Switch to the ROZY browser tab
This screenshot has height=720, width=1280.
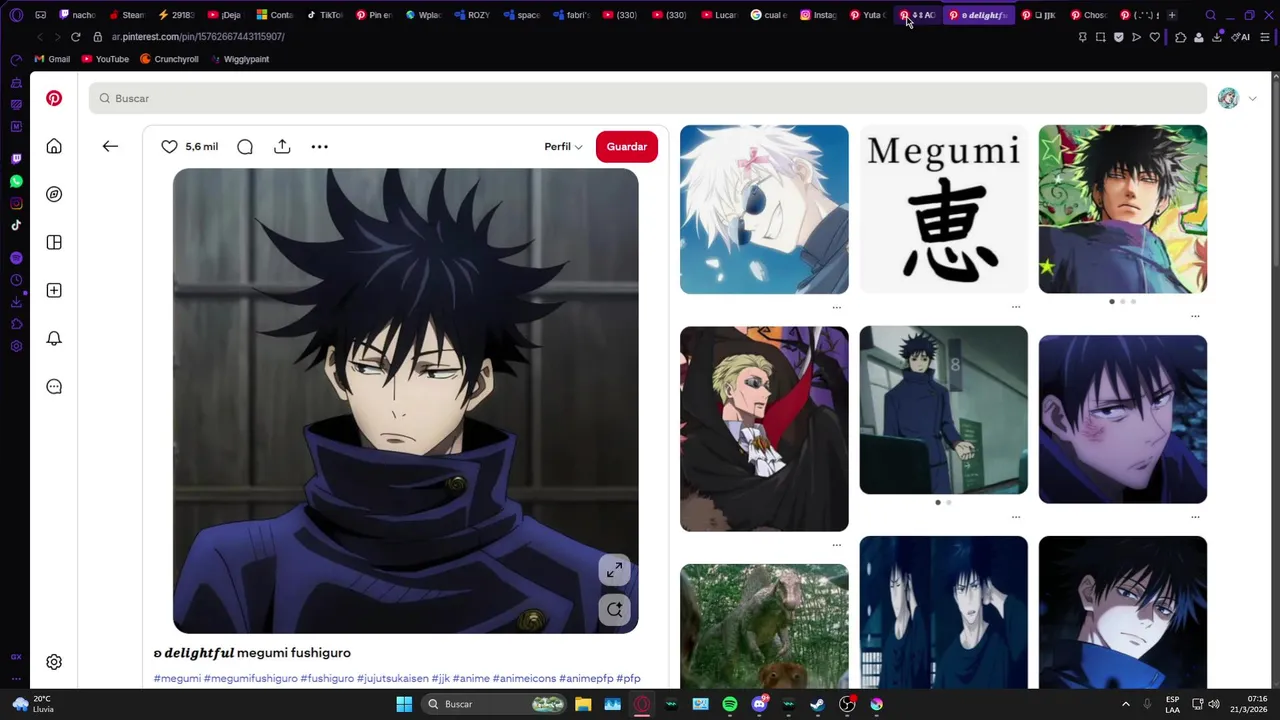[x=472, y=15]
